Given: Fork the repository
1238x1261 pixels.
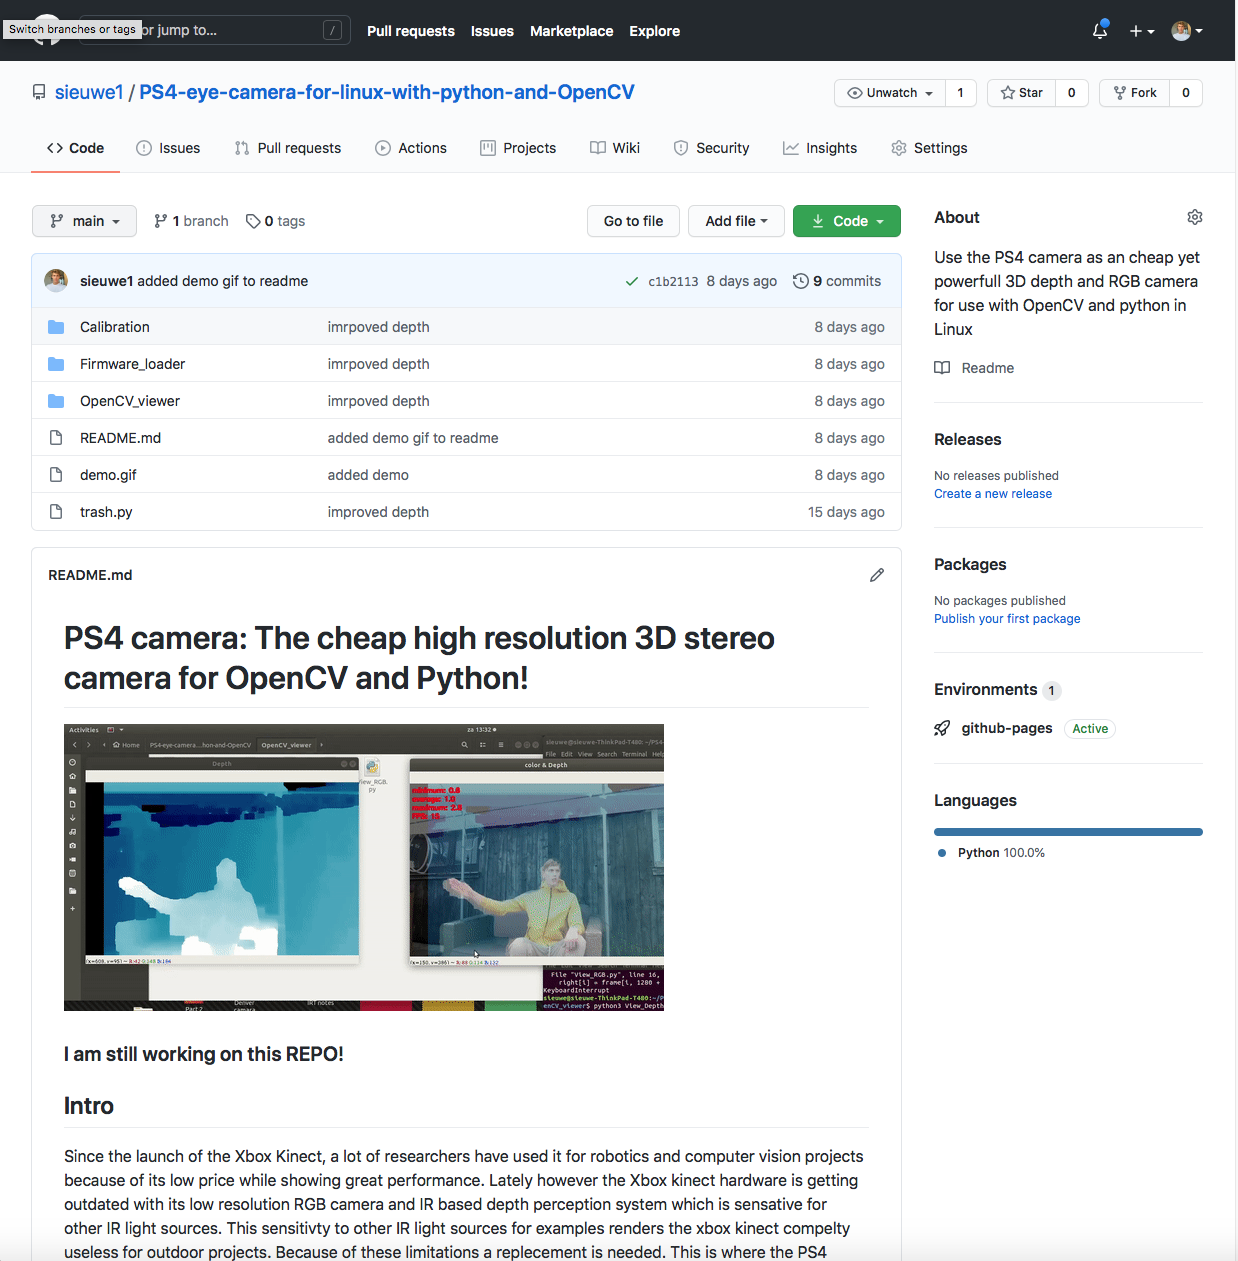Looking at the screenshot, I should pyautogui.click(x=1135, y=93).
